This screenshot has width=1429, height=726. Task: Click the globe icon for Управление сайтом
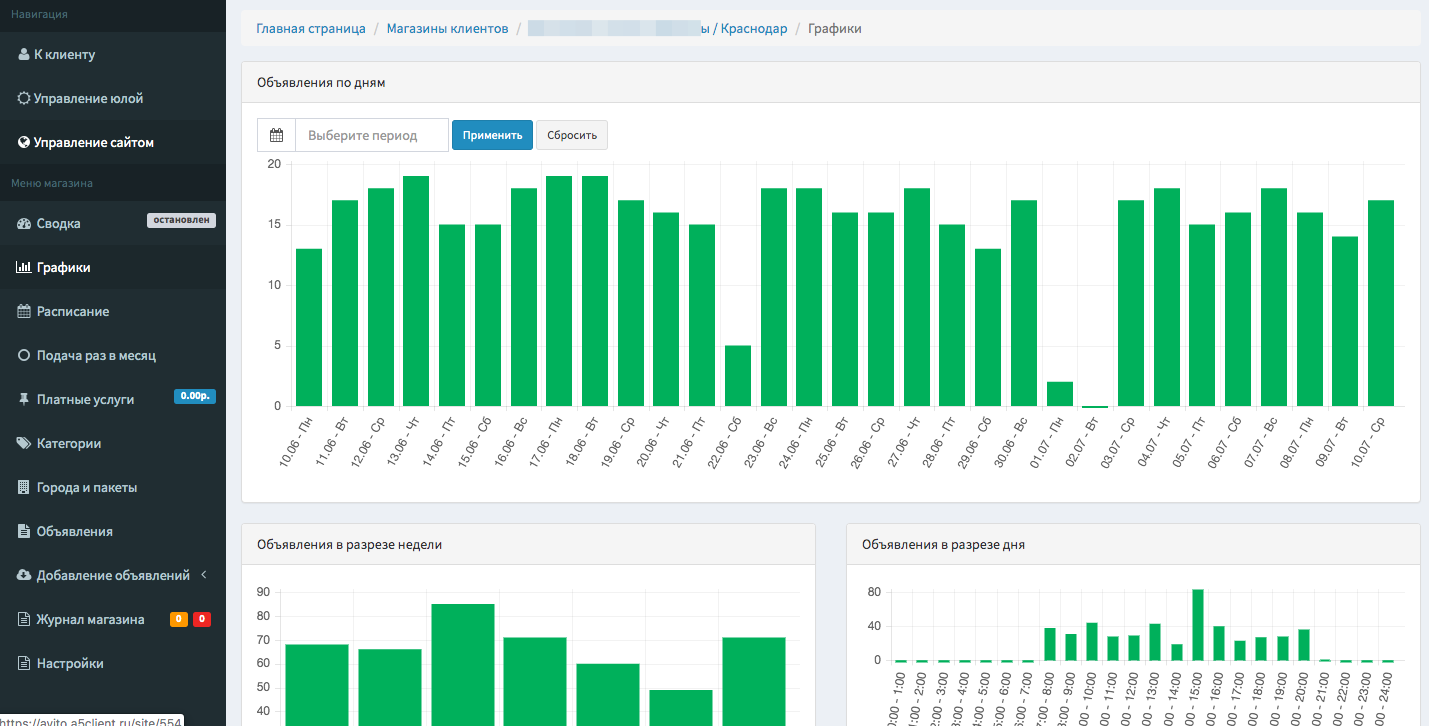click(x=24, y=143)
